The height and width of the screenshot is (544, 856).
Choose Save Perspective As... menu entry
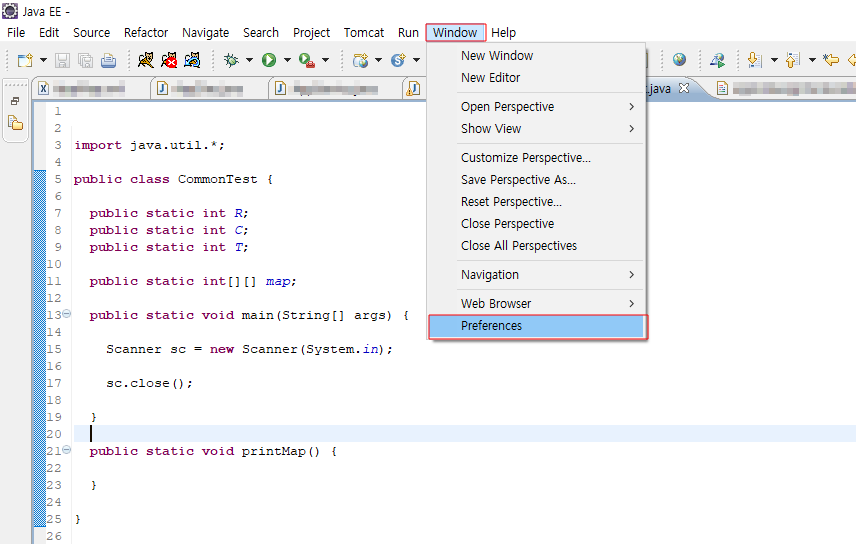pos(536,180)
